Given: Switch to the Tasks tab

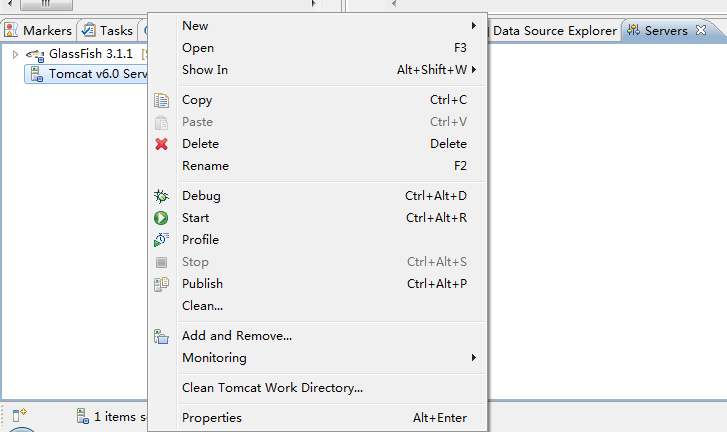Looking at the screenshot, I should (108, 31).
